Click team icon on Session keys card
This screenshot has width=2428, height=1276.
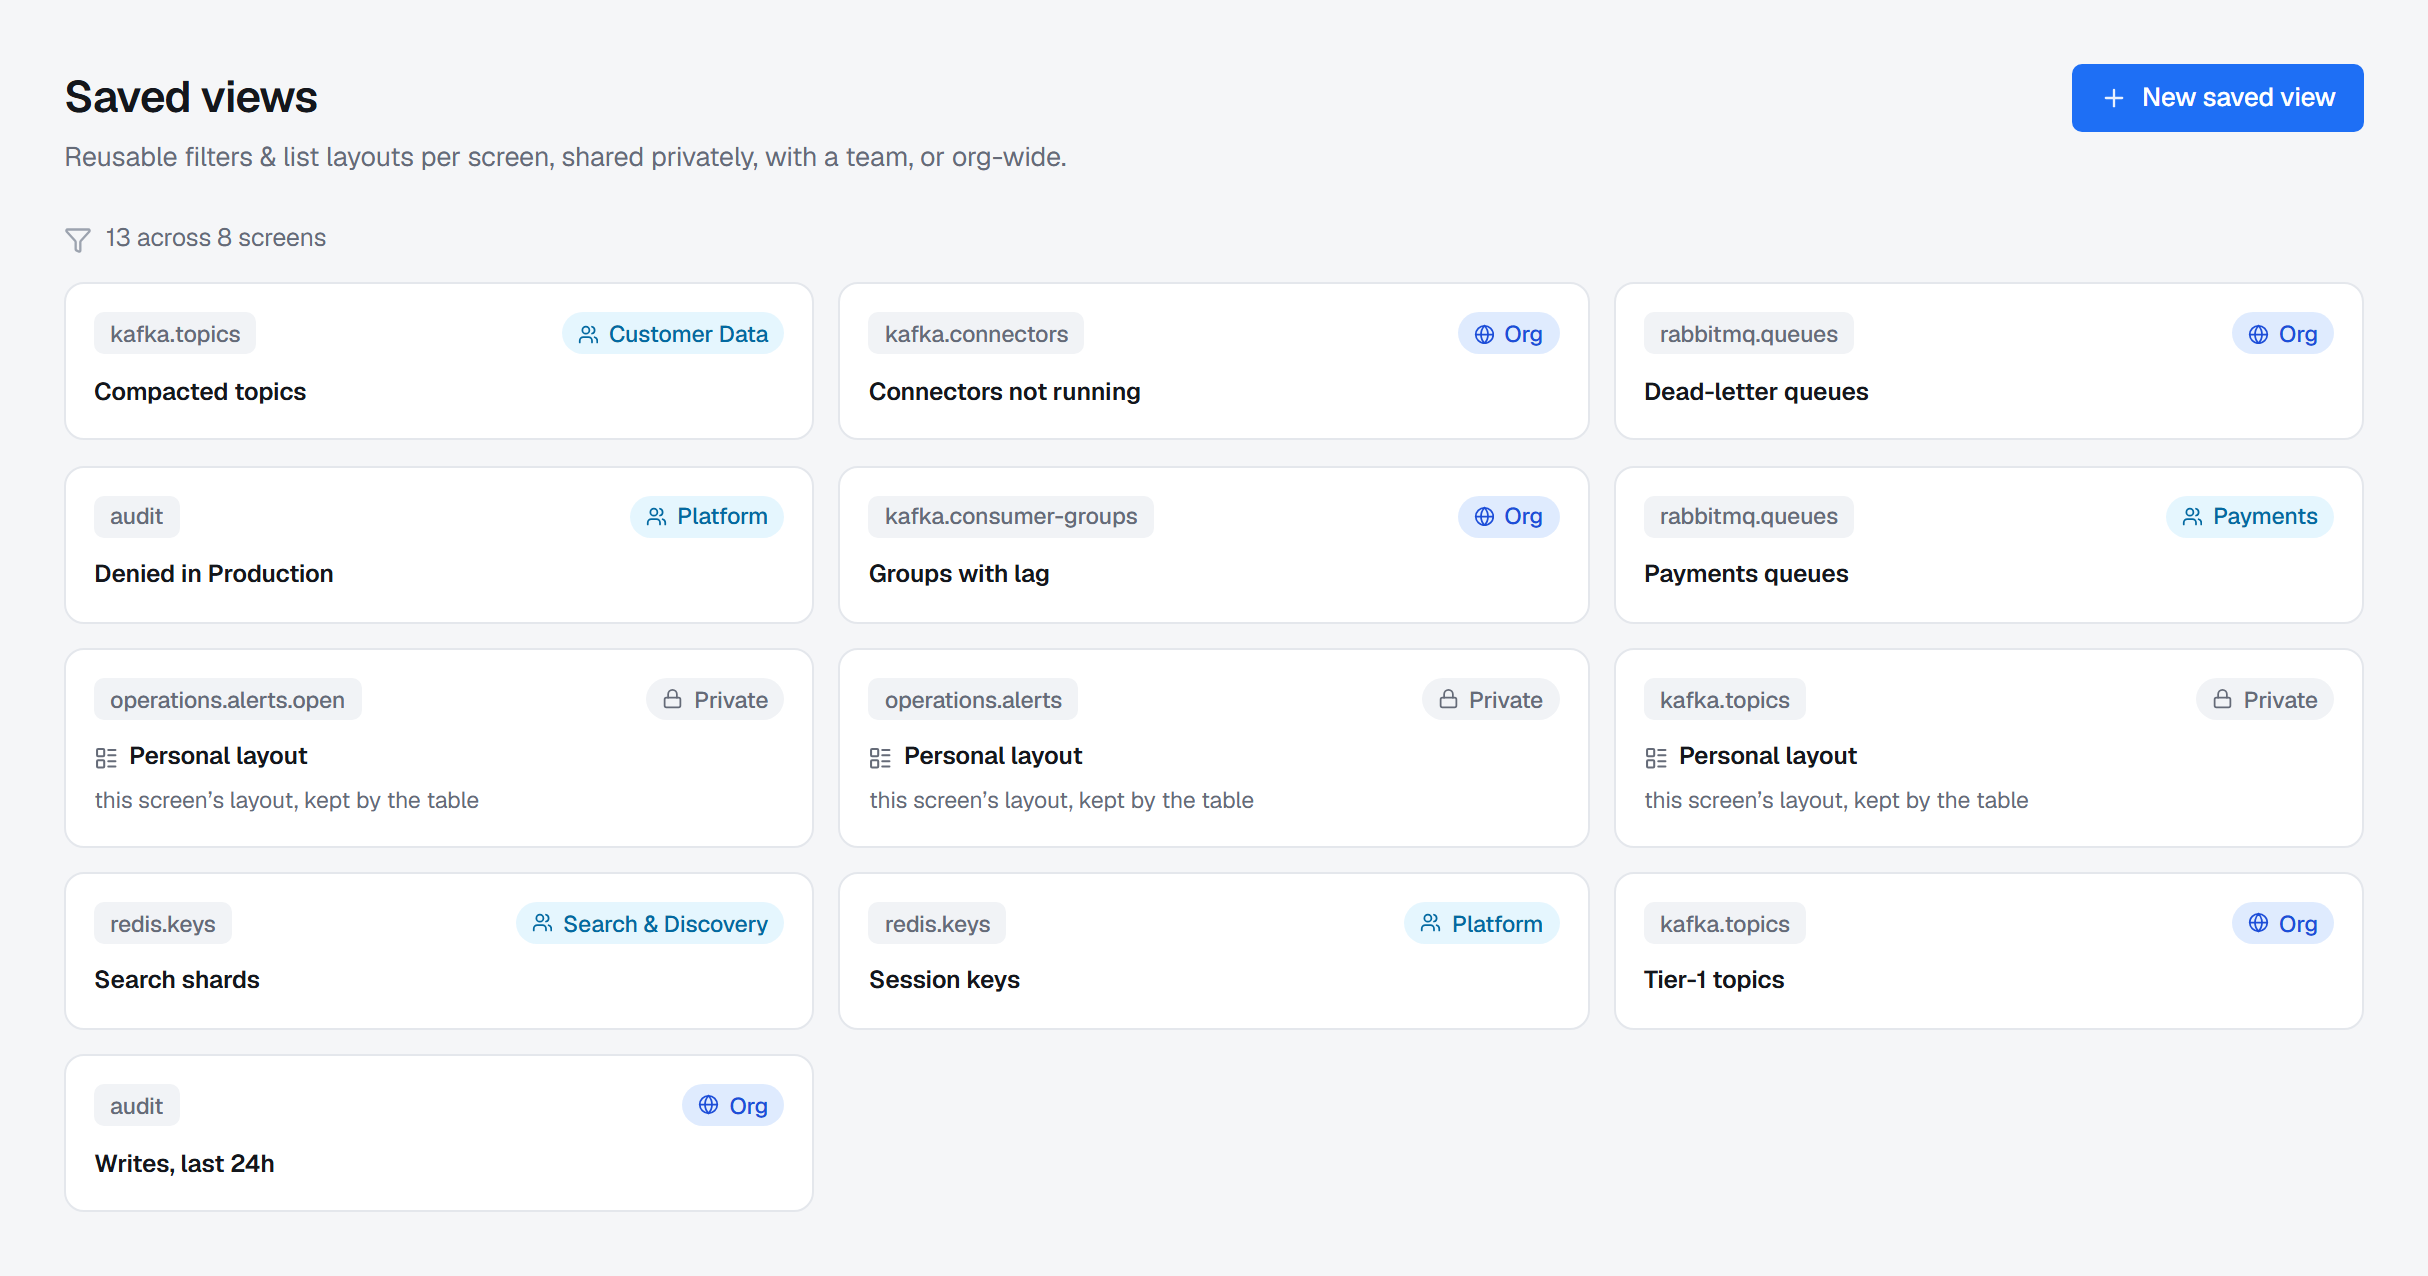point(1431,923)
